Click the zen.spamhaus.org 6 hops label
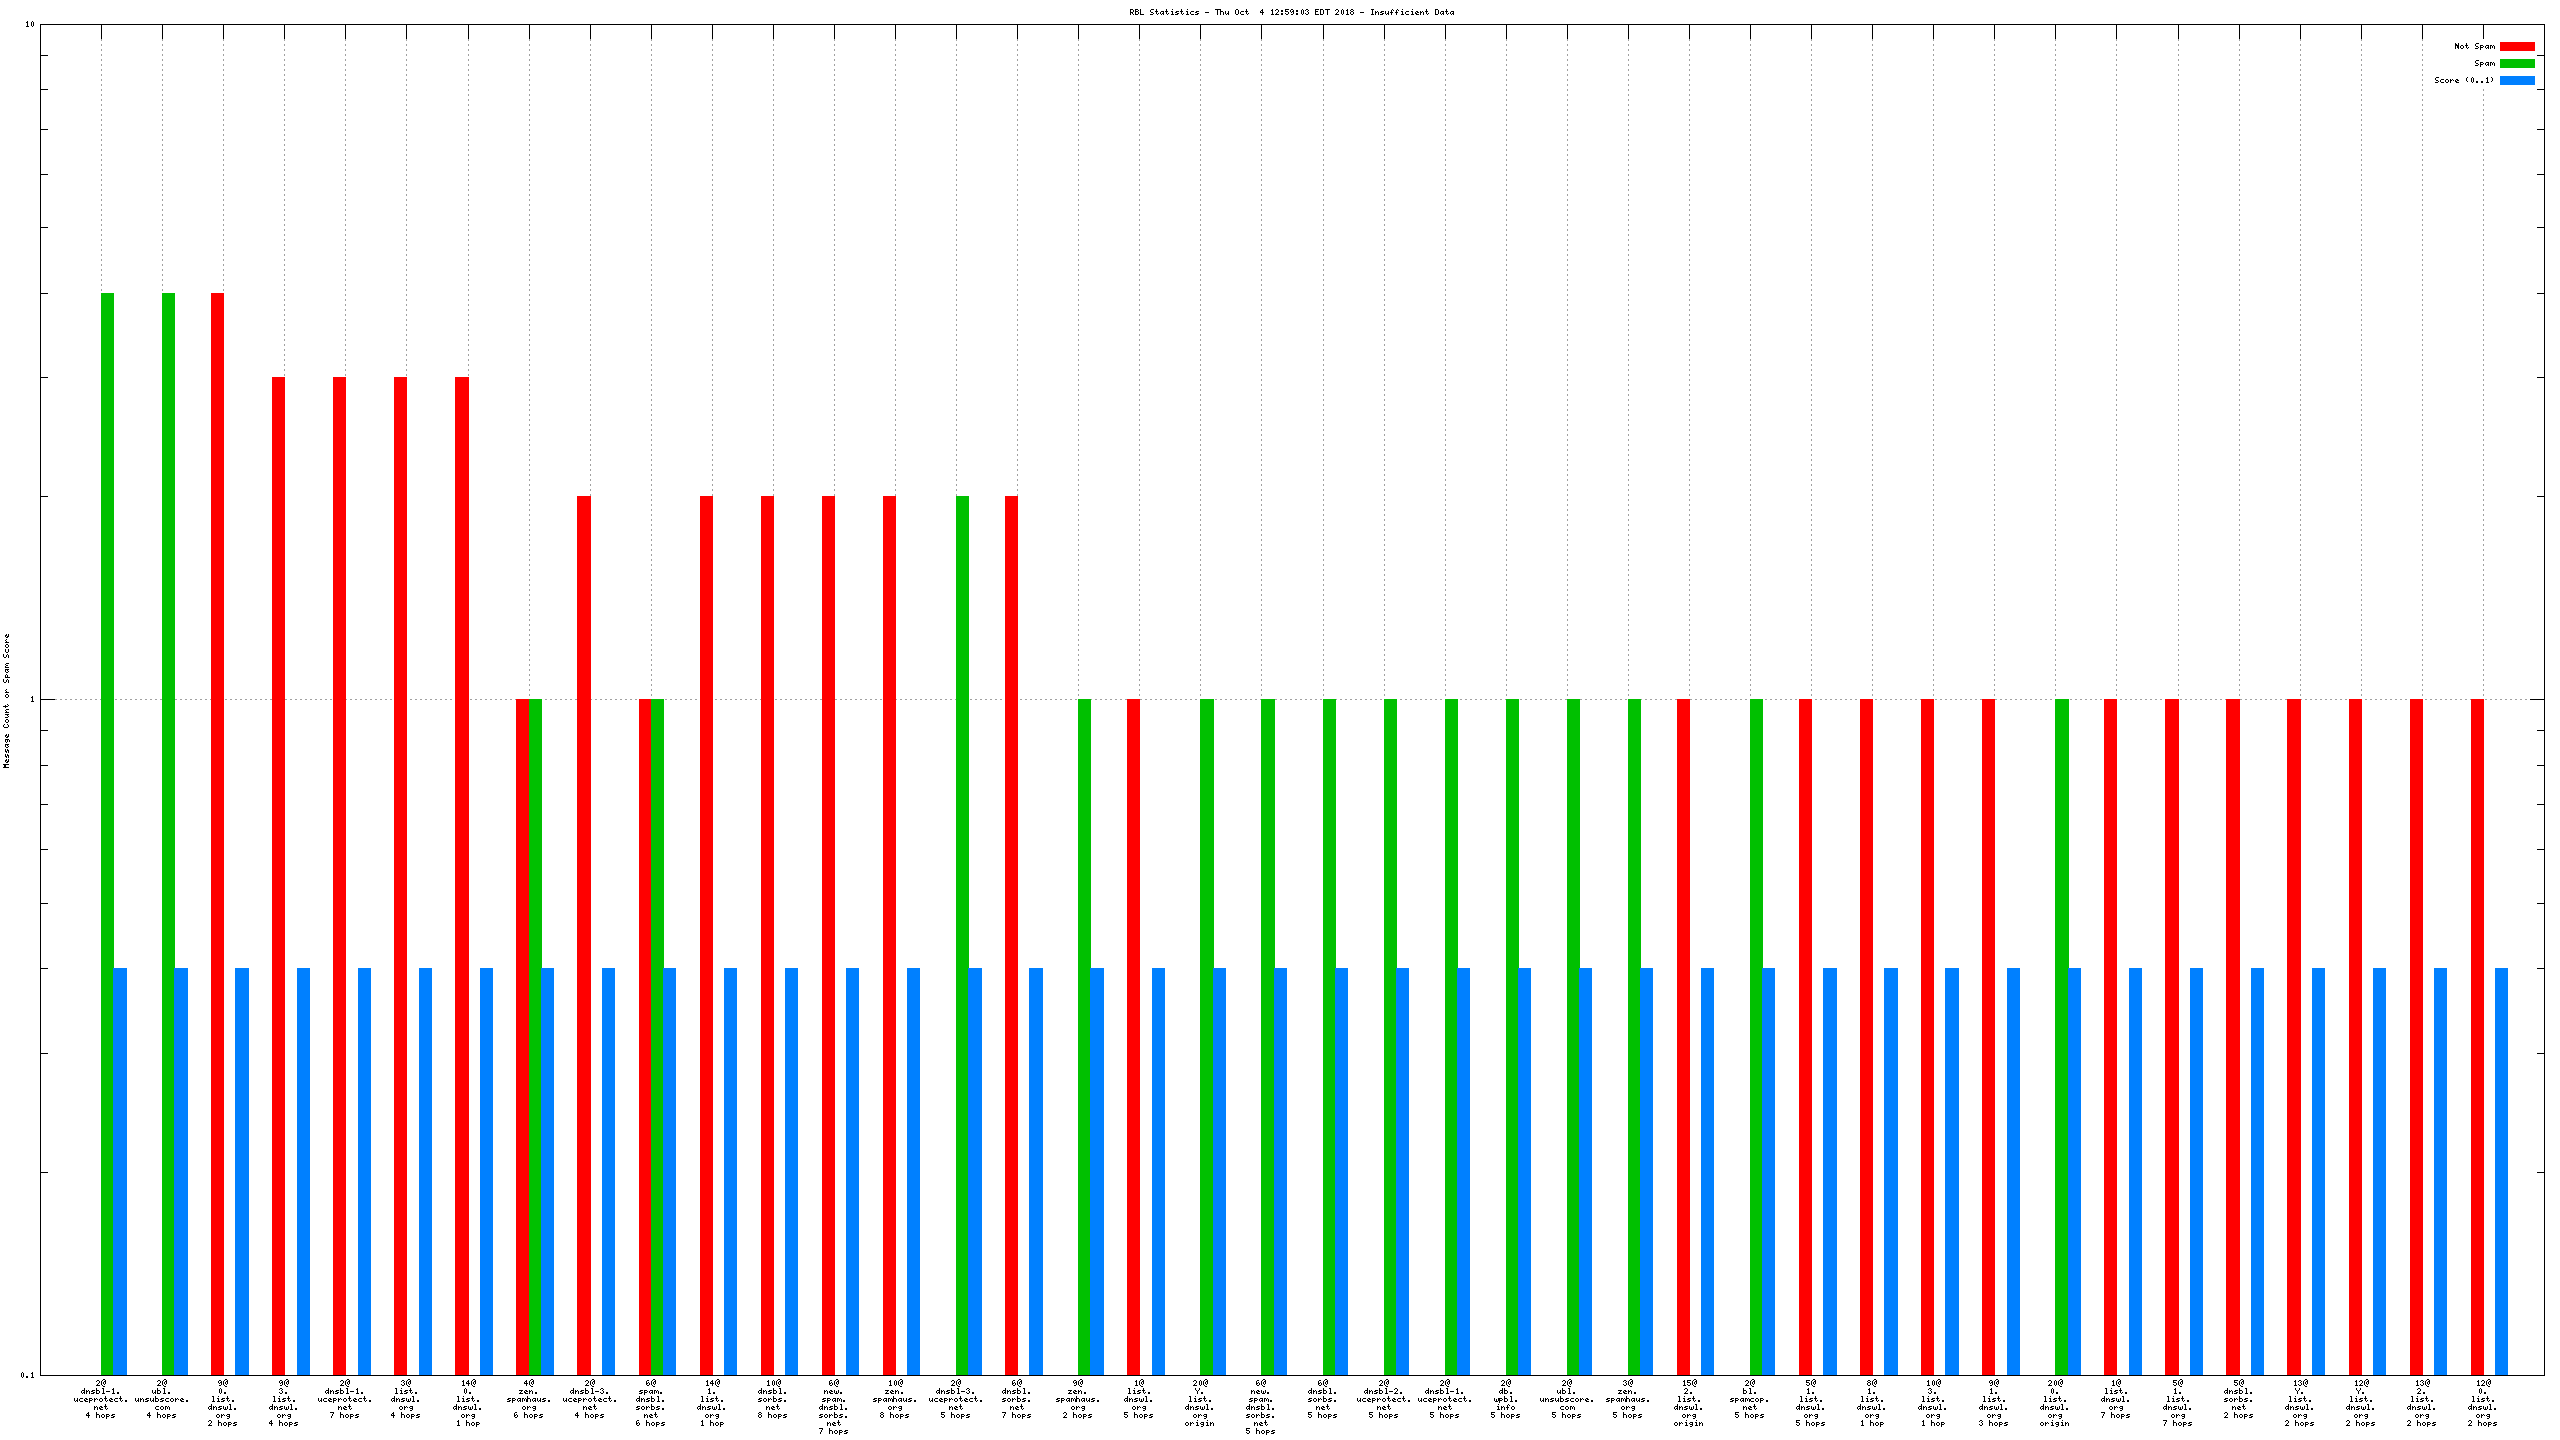Screen dimensions: 2560x1440 click(528, 1399)
